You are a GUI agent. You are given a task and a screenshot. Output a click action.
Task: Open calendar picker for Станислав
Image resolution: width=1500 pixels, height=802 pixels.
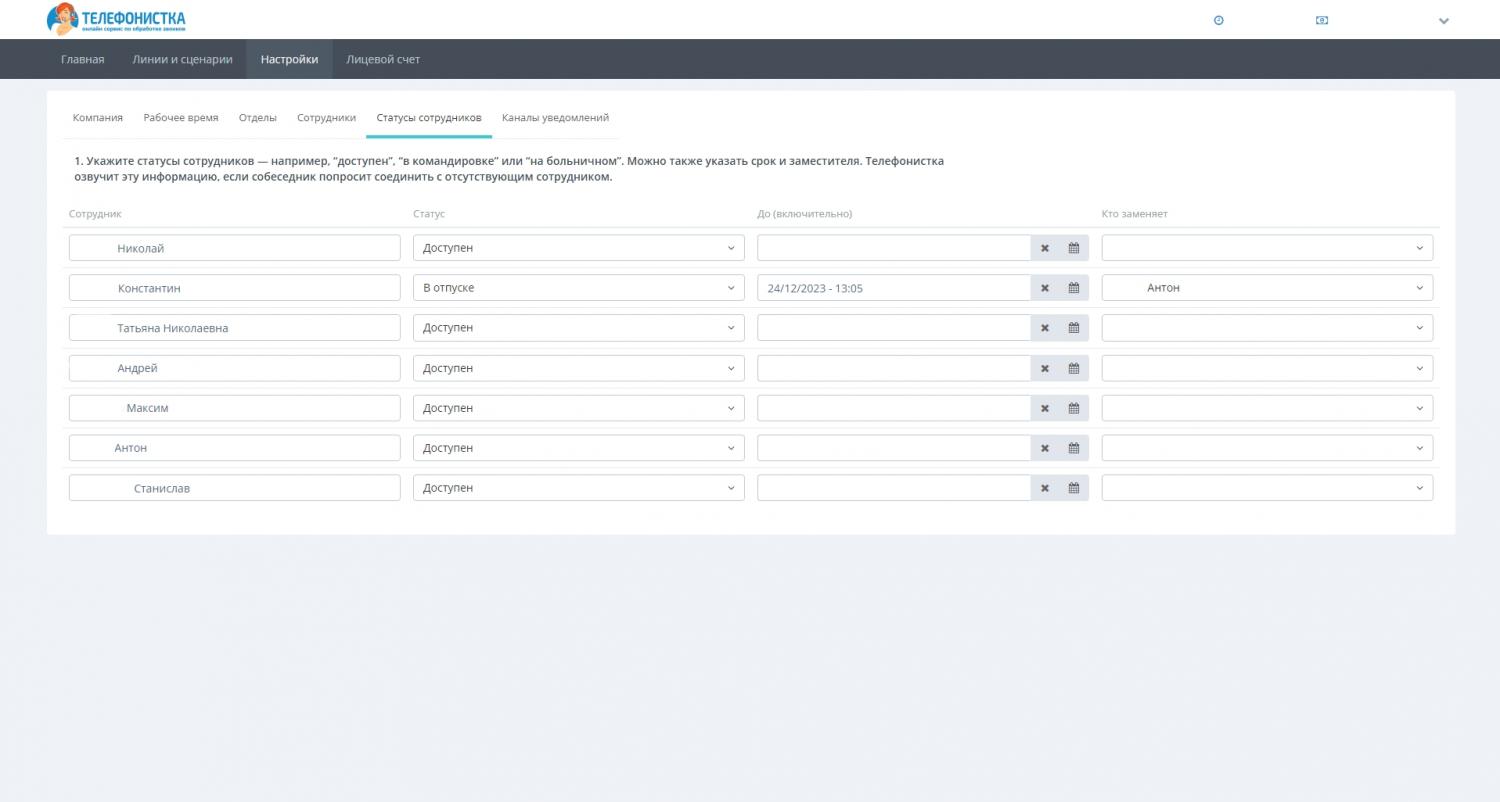(x=1074, y=488)
